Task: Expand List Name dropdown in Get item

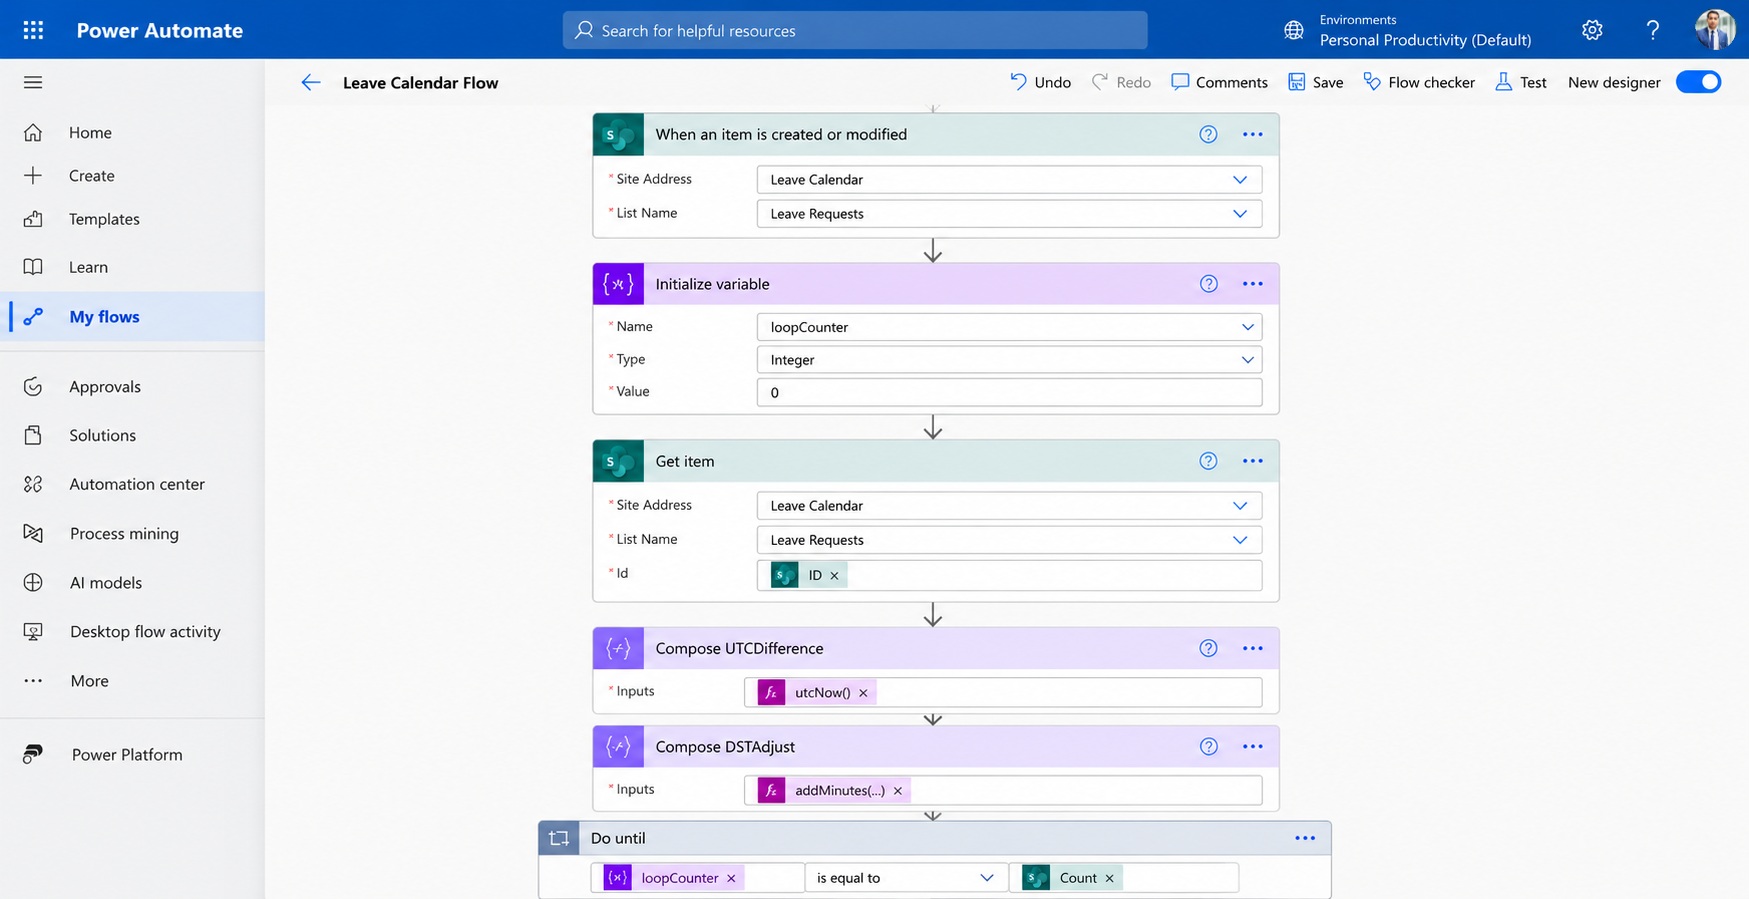Action: (1240, 540)
